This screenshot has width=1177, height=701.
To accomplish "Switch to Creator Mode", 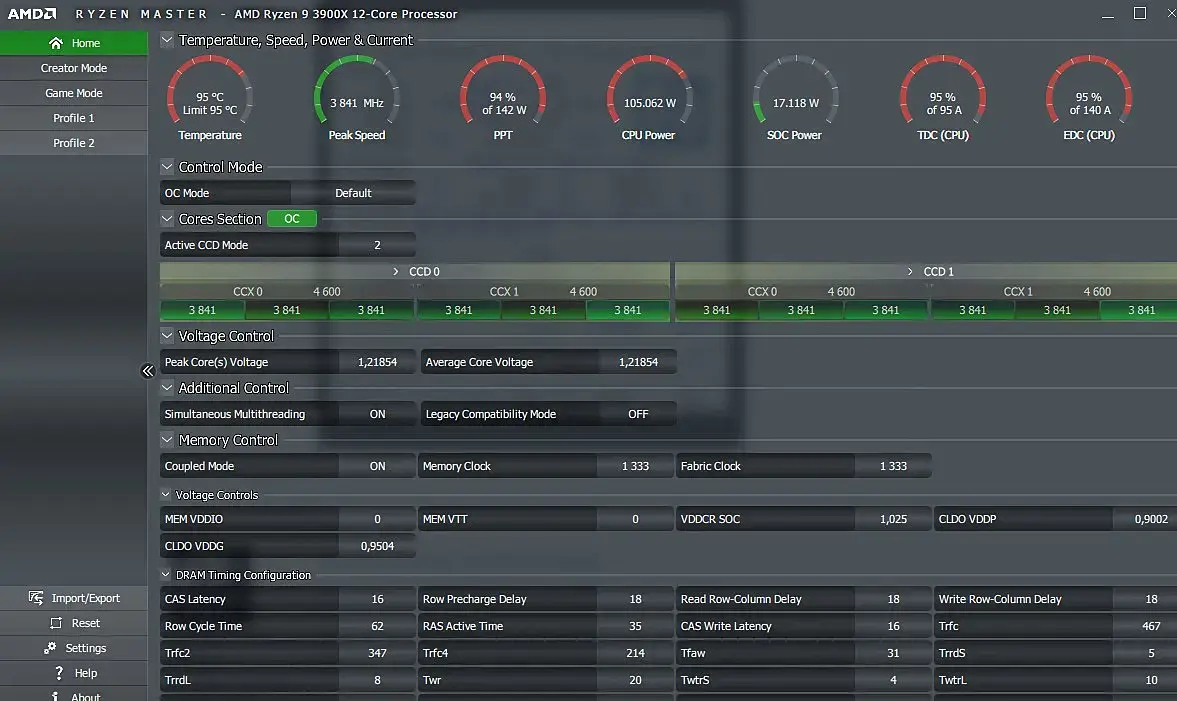I will point(74,68).
